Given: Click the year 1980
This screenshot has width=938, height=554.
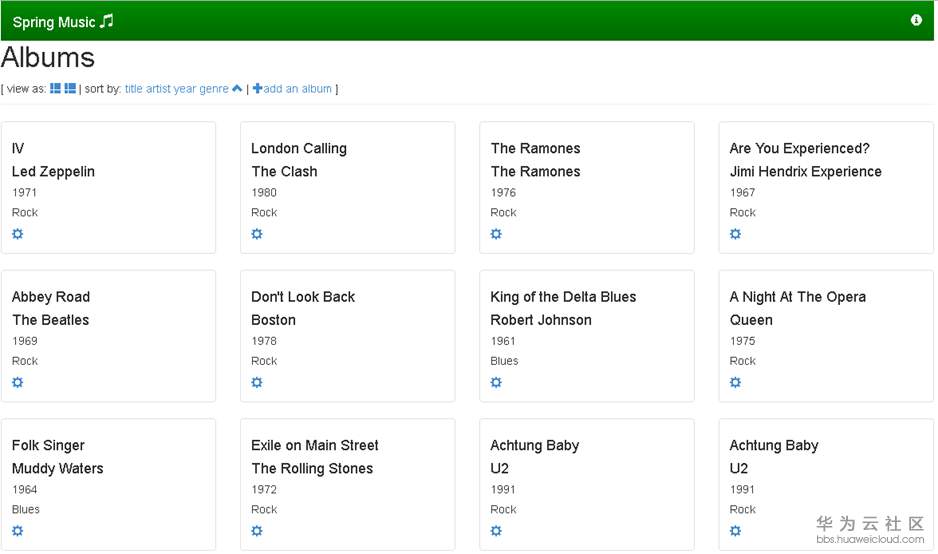Looking at the screenshot, I should tap(264, 193).
